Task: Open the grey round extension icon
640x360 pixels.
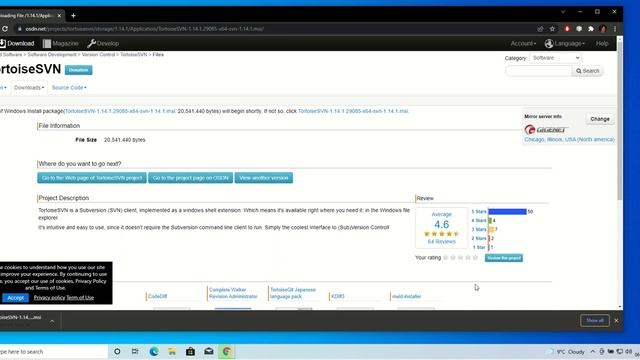Action: (579, 29)
